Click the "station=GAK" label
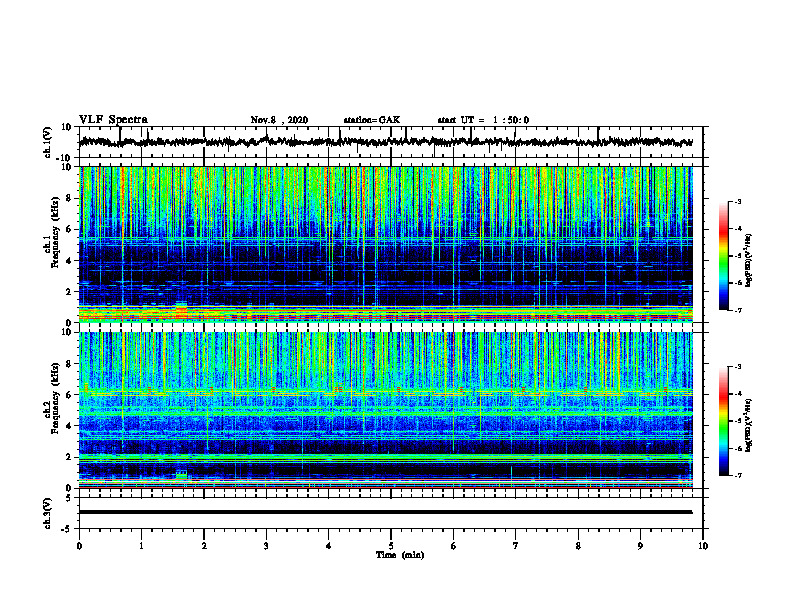The image size is (792, 612). point(372,120)
